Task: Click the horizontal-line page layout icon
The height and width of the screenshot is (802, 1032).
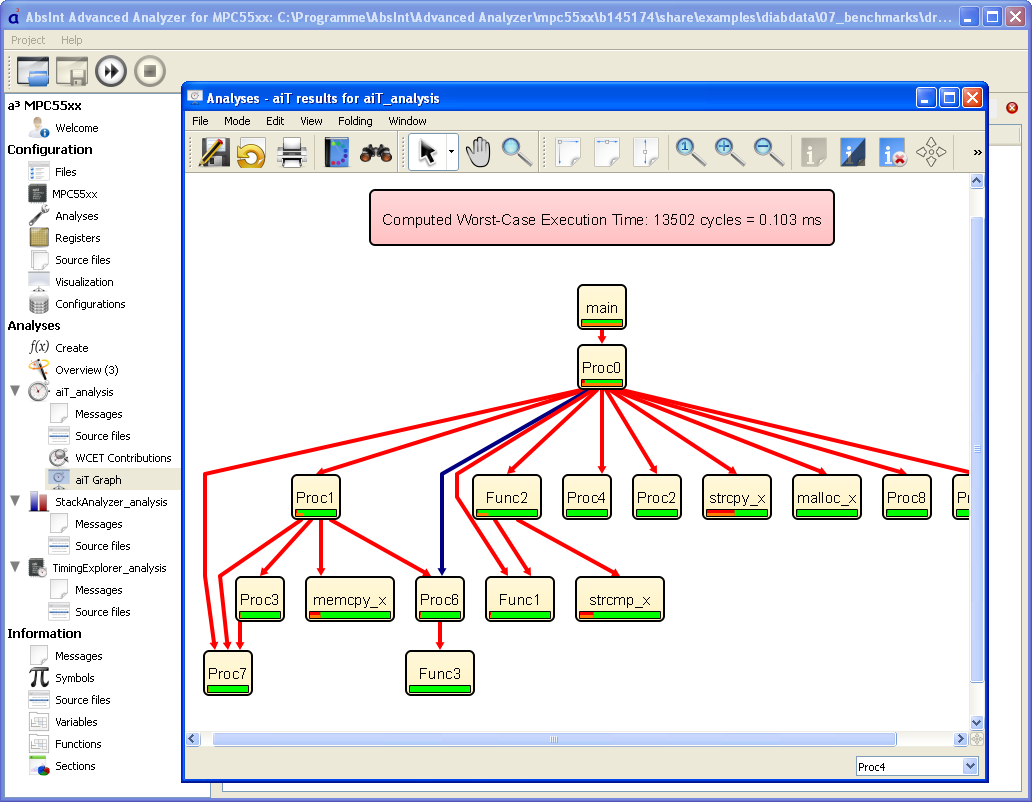Action: coord(606,153)
